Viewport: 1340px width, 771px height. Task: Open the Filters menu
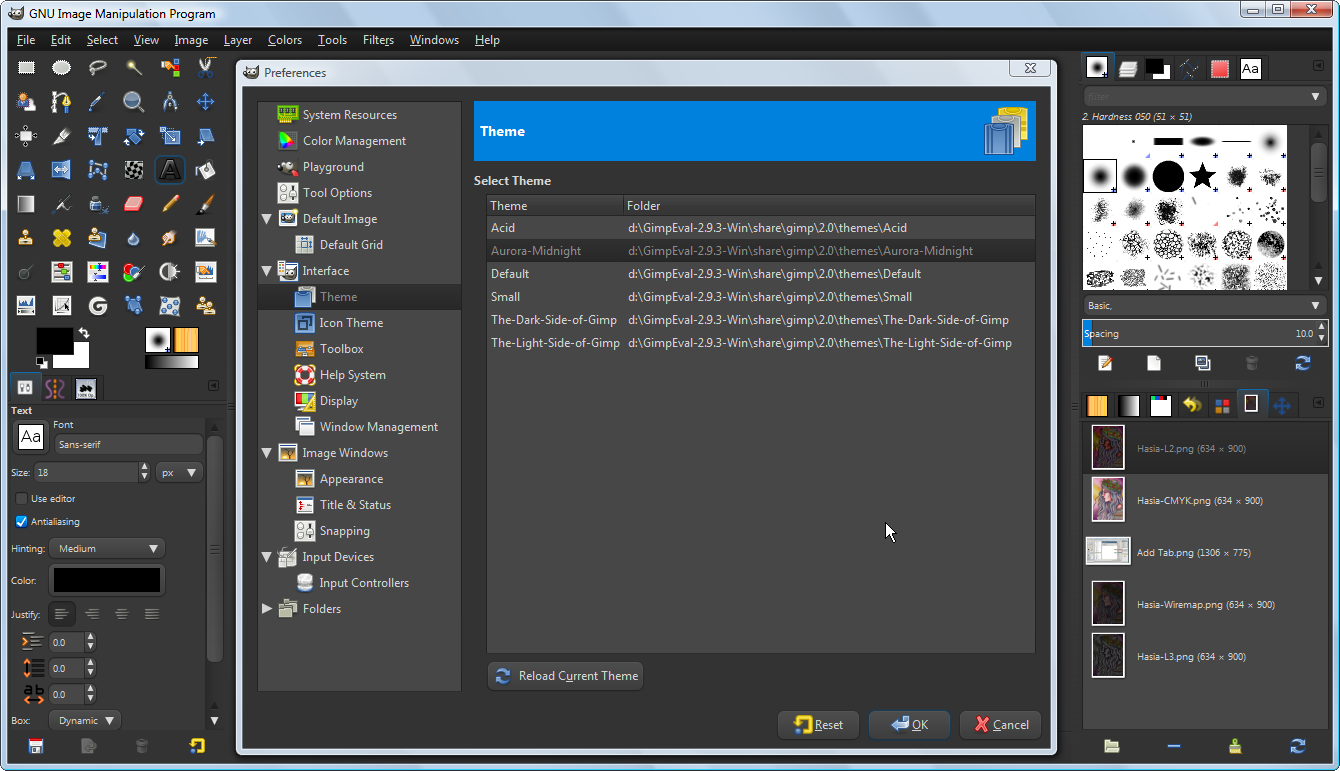(x=378, y=40)
